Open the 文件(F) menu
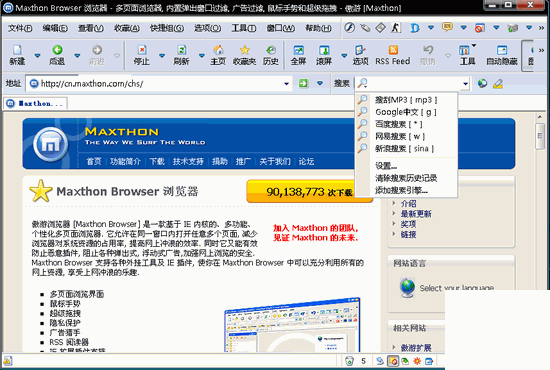 pyautogui.click(x=20, y=28)
